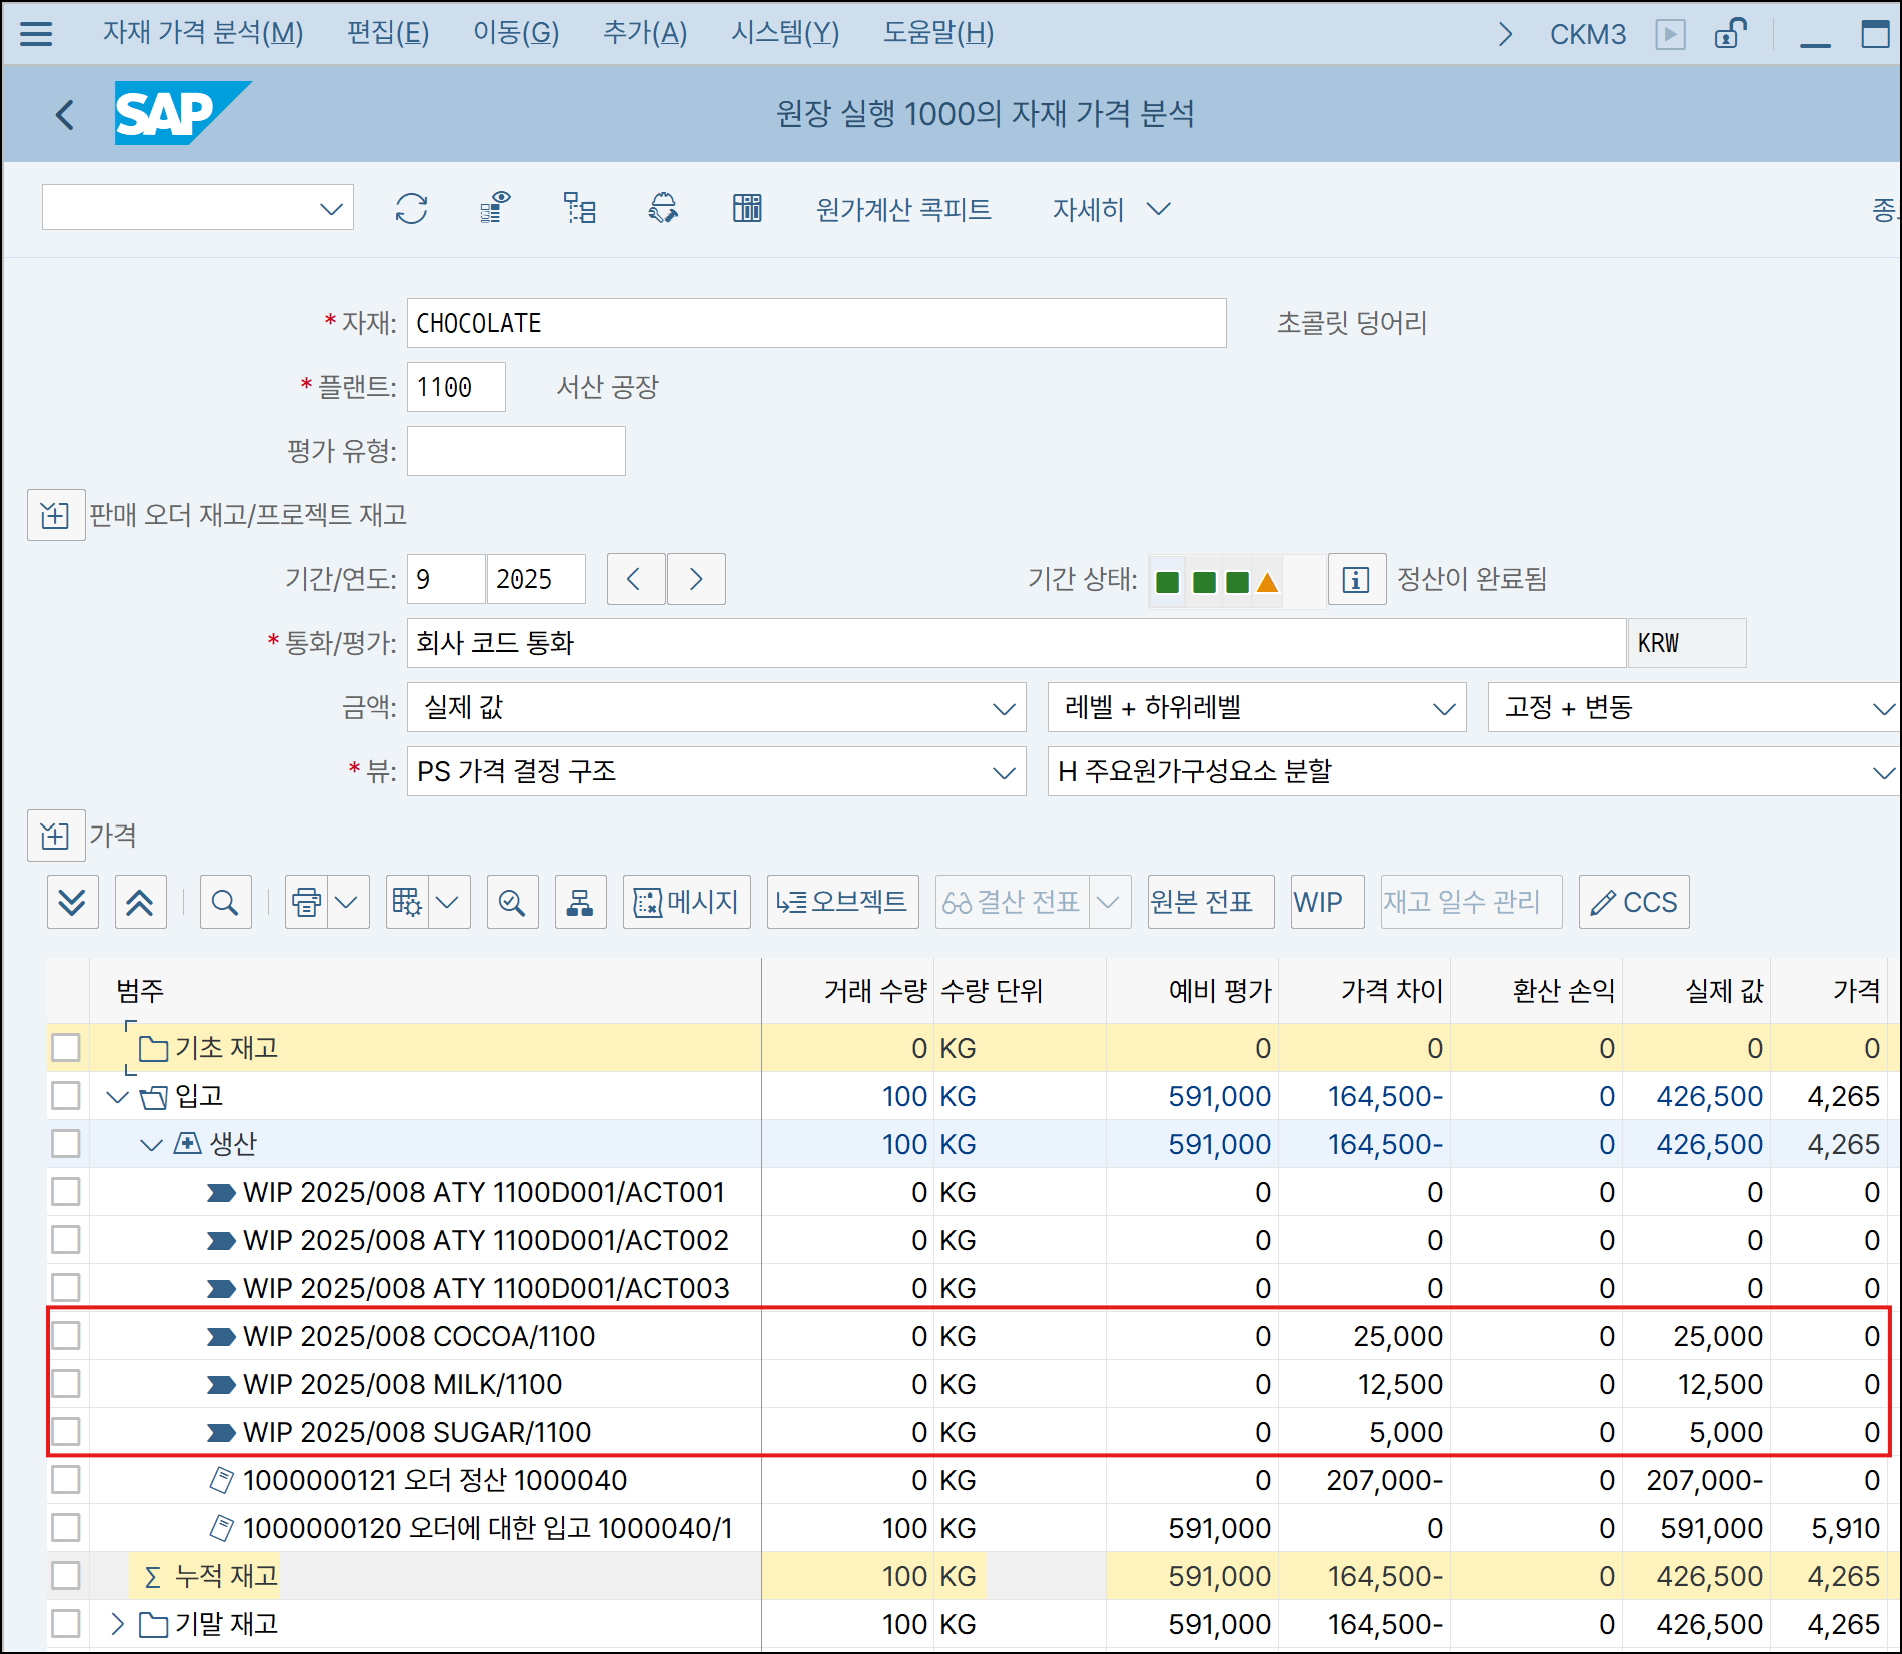The height and width of the screenshot is (1654, 1902).
Task: Expand the 기말 재고 tree node
Action: tap(118, 1624)
